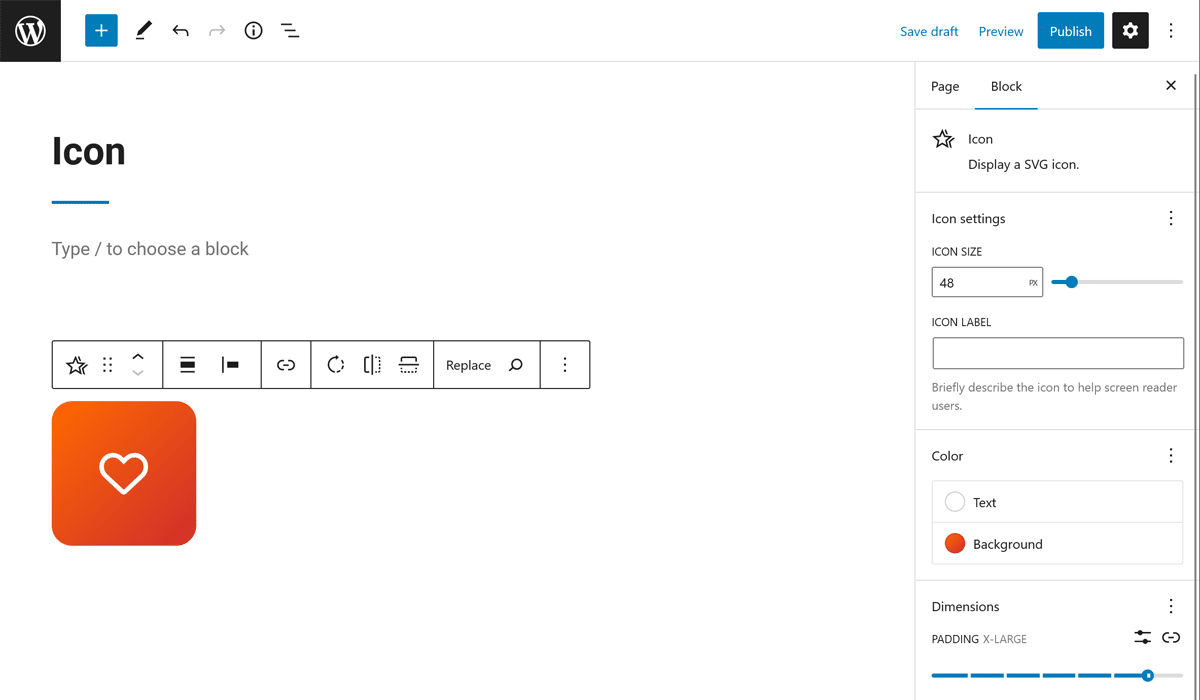Select the heart icon block

[124, 473]
